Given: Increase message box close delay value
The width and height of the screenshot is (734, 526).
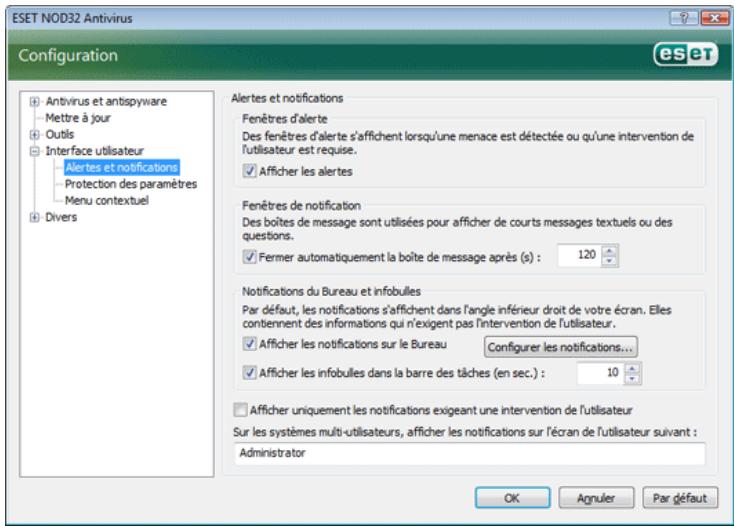Looking at the screenshot, I should pos(609,251).
